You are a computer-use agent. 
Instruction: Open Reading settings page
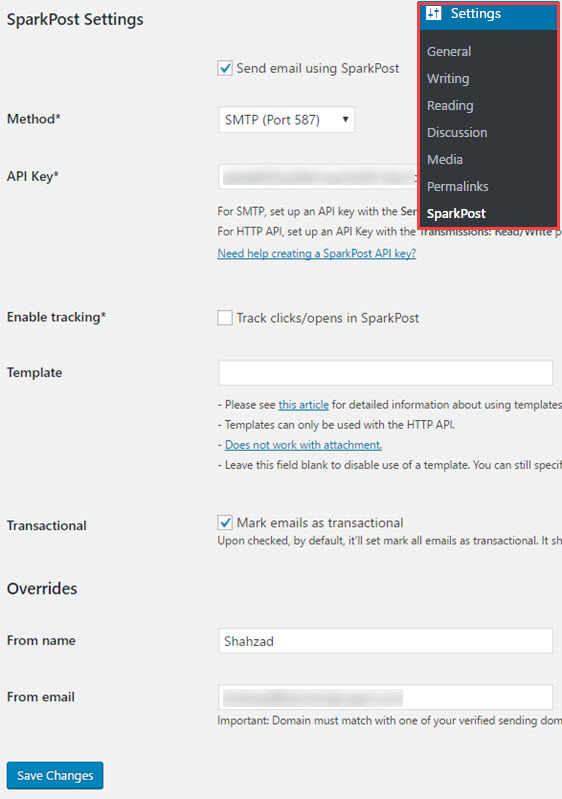pos(450,105)
